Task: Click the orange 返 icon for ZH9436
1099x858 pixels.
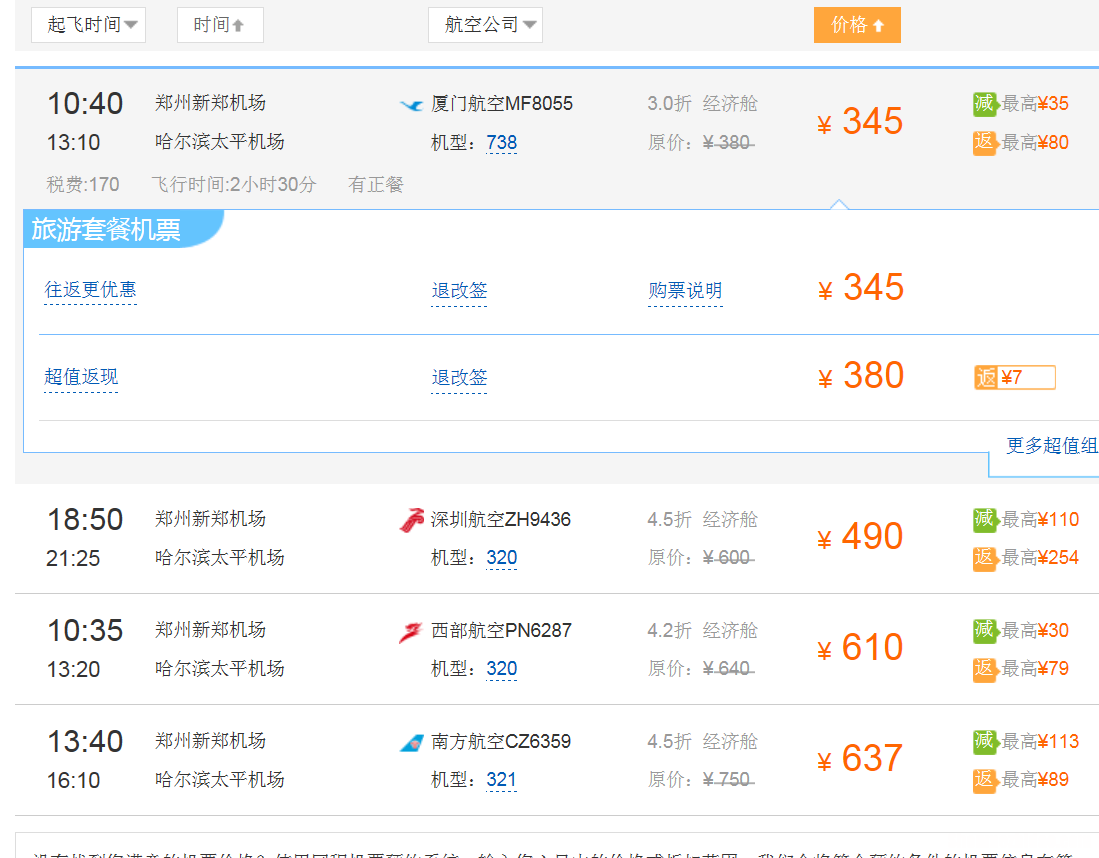Action: point(985,558)
